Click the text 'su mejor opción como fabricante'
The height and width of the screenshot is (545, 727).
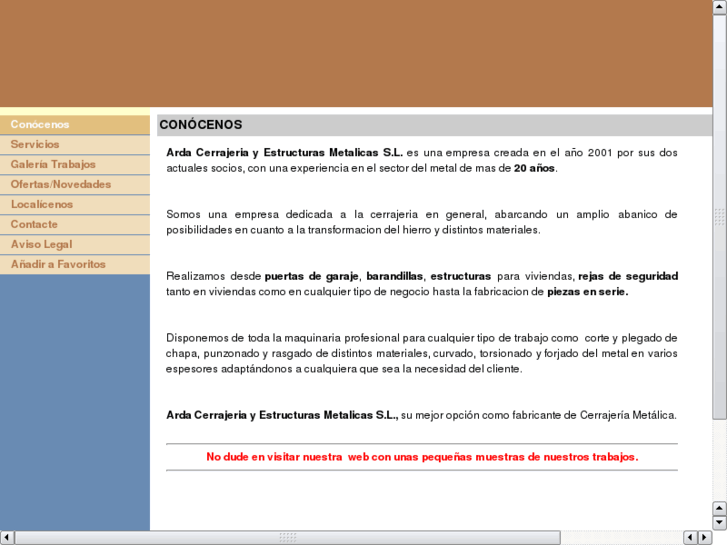481,415
